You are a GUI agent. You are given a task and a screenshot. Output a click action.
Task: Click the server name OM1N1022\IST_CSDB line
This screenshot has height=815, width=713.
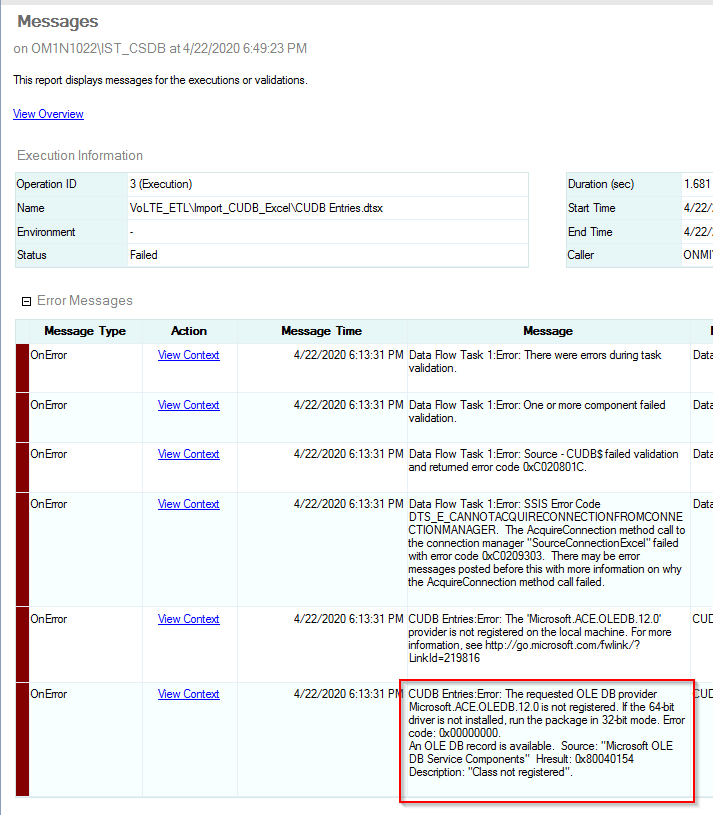[160, 48]
